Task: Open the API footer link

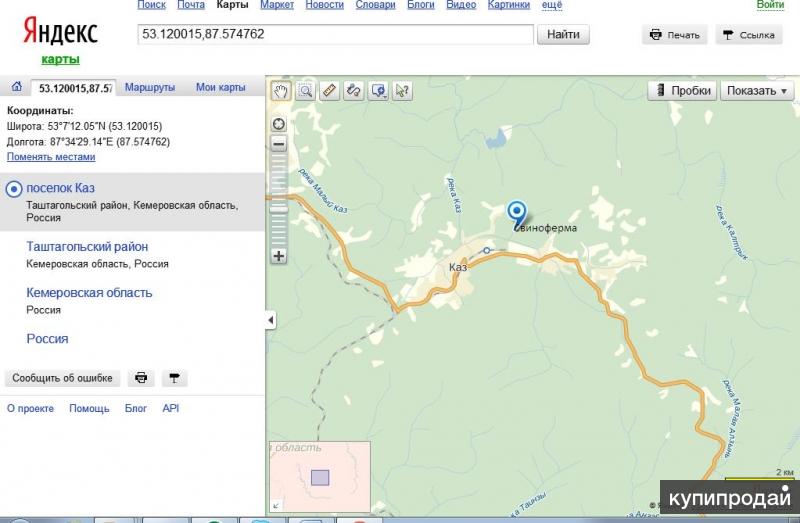Action: pos(170,408)
